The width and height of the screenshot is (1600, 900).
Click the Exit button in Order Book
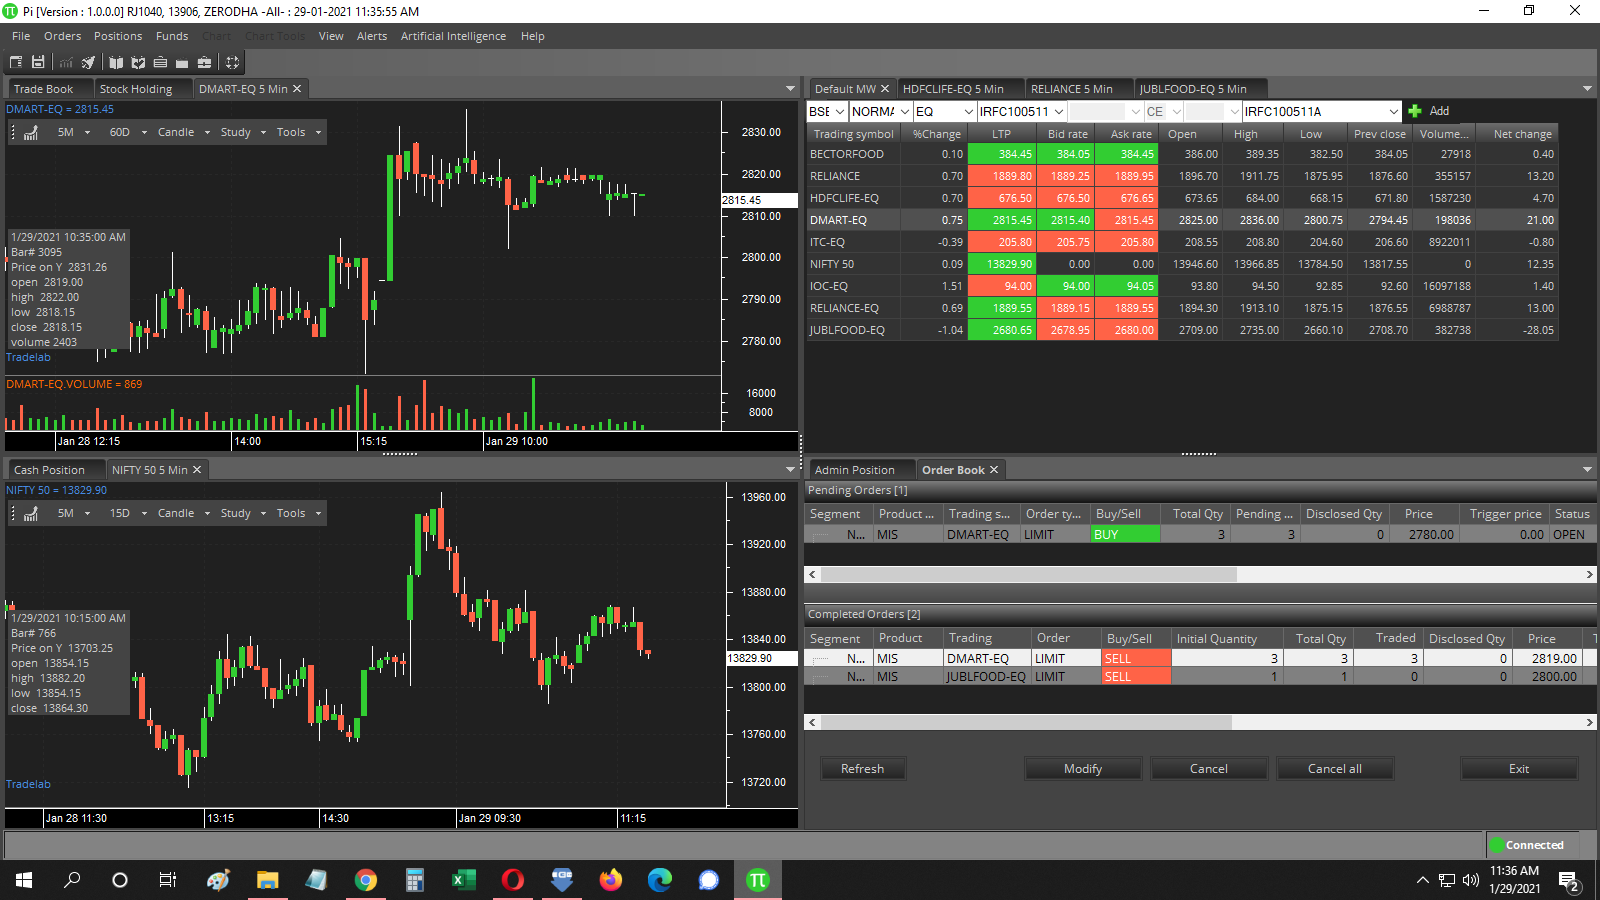pyautogui.click(x=1519, y=769)
